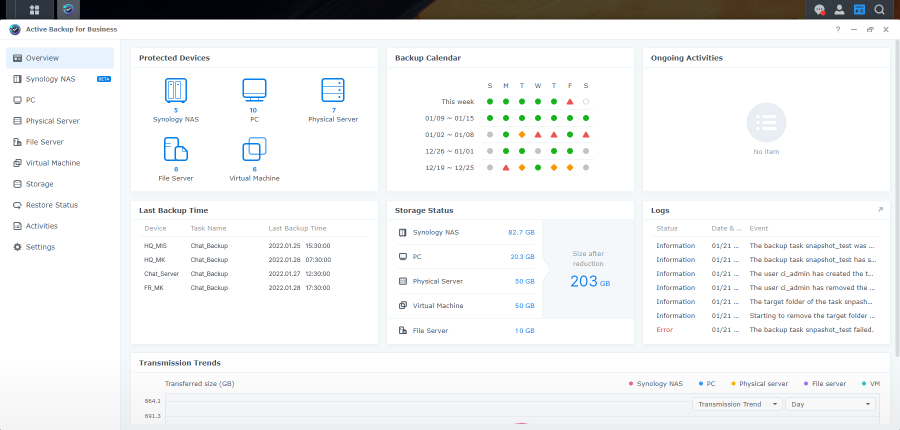Click 'Starting to remove the target folder' log

click(x=812, y=316)
